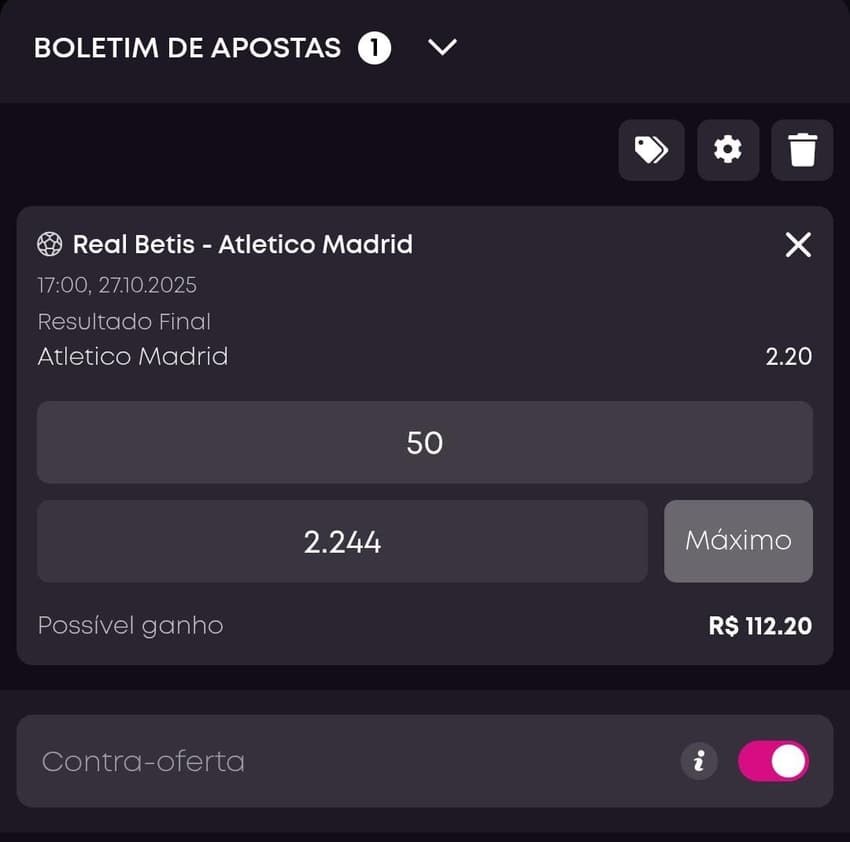The height and width of the screenshot is (842, 850).
Task: Remove the Real Betis - Atletico Madrid bet
Action: click(797, 244)
